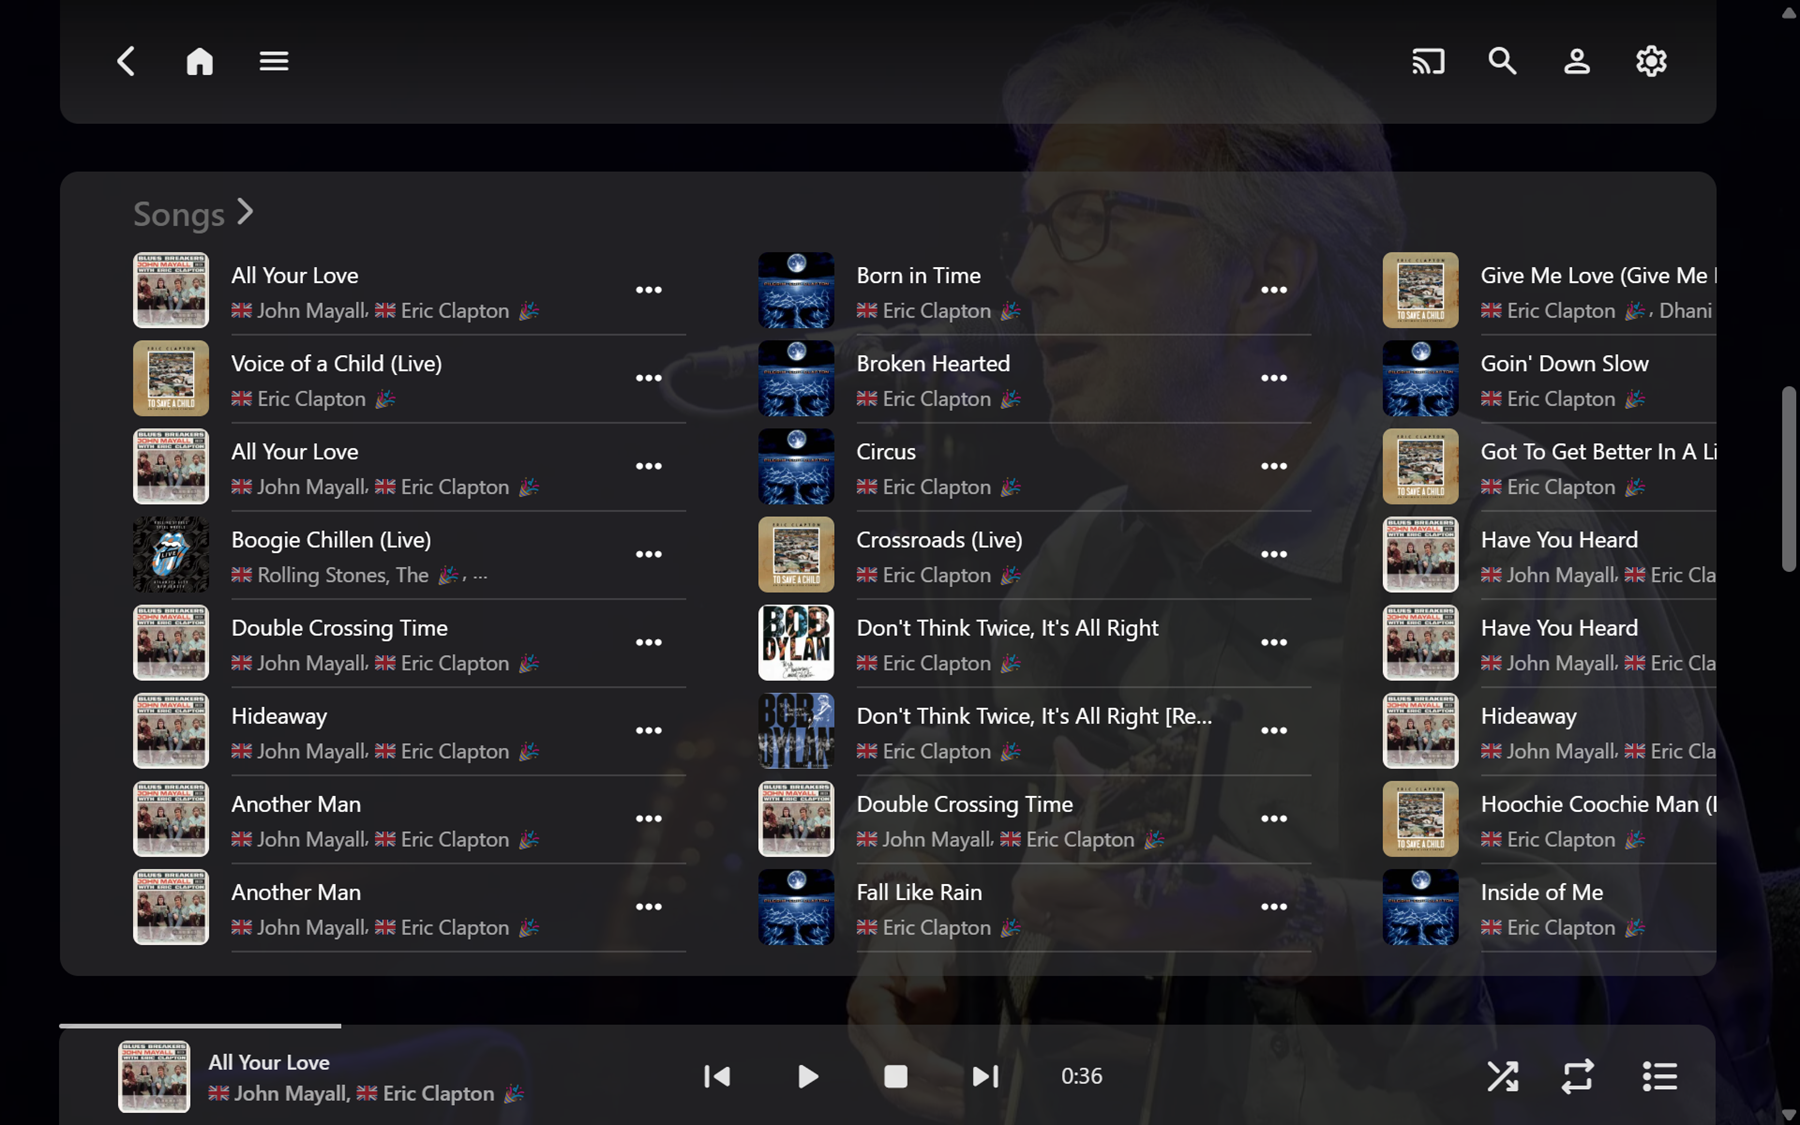
Task: Open the search page
Action: tap(1502, 61)
